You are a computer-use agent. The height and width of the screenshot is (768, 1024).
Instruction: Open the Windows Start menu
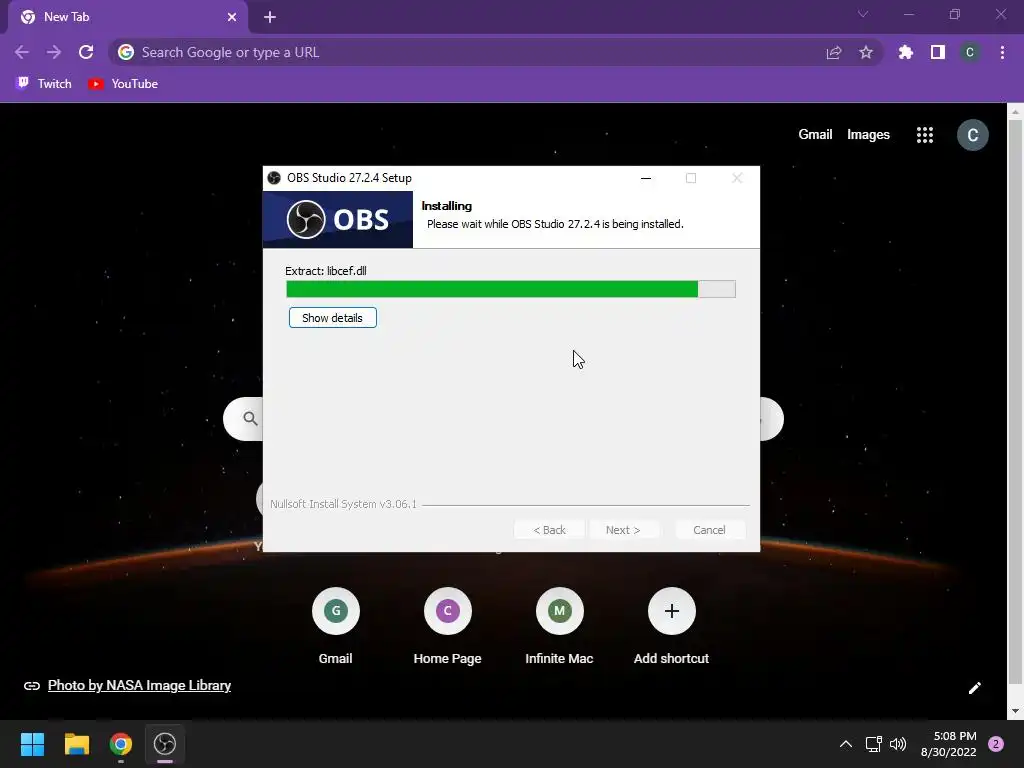[32, 744]
